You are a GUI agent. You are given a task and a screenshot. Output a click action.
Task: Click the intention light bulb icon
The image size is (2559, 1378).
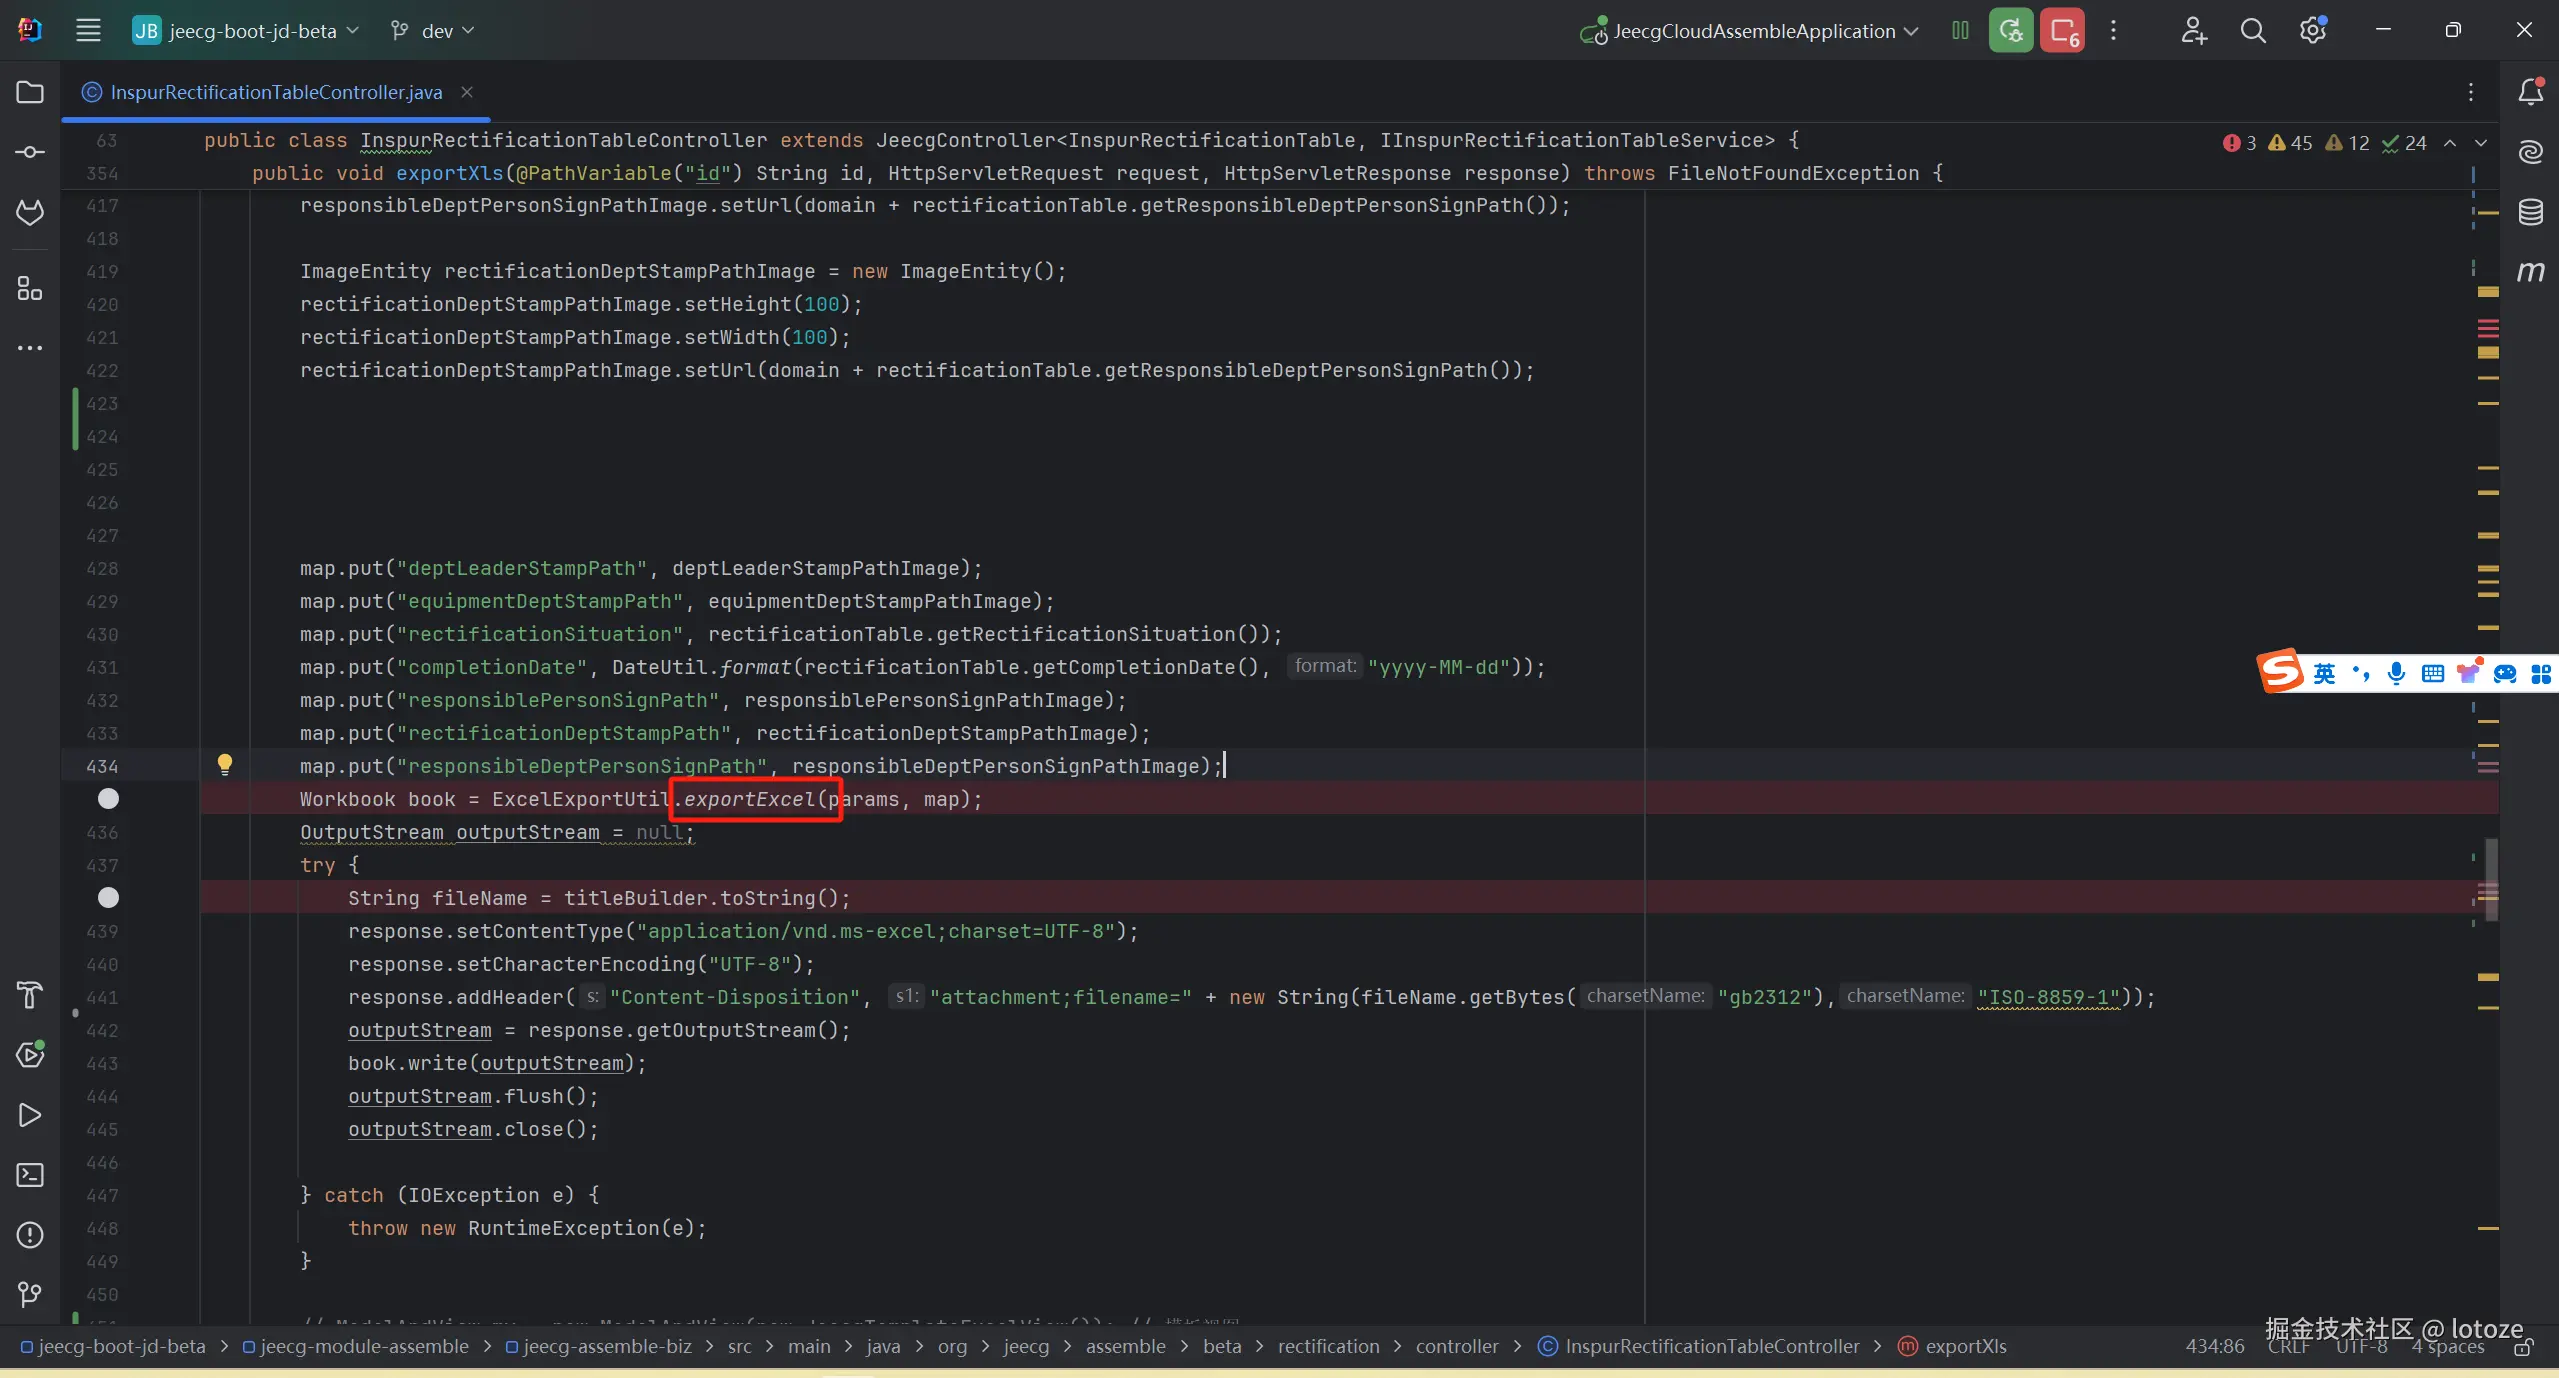(x=225, y=765)
